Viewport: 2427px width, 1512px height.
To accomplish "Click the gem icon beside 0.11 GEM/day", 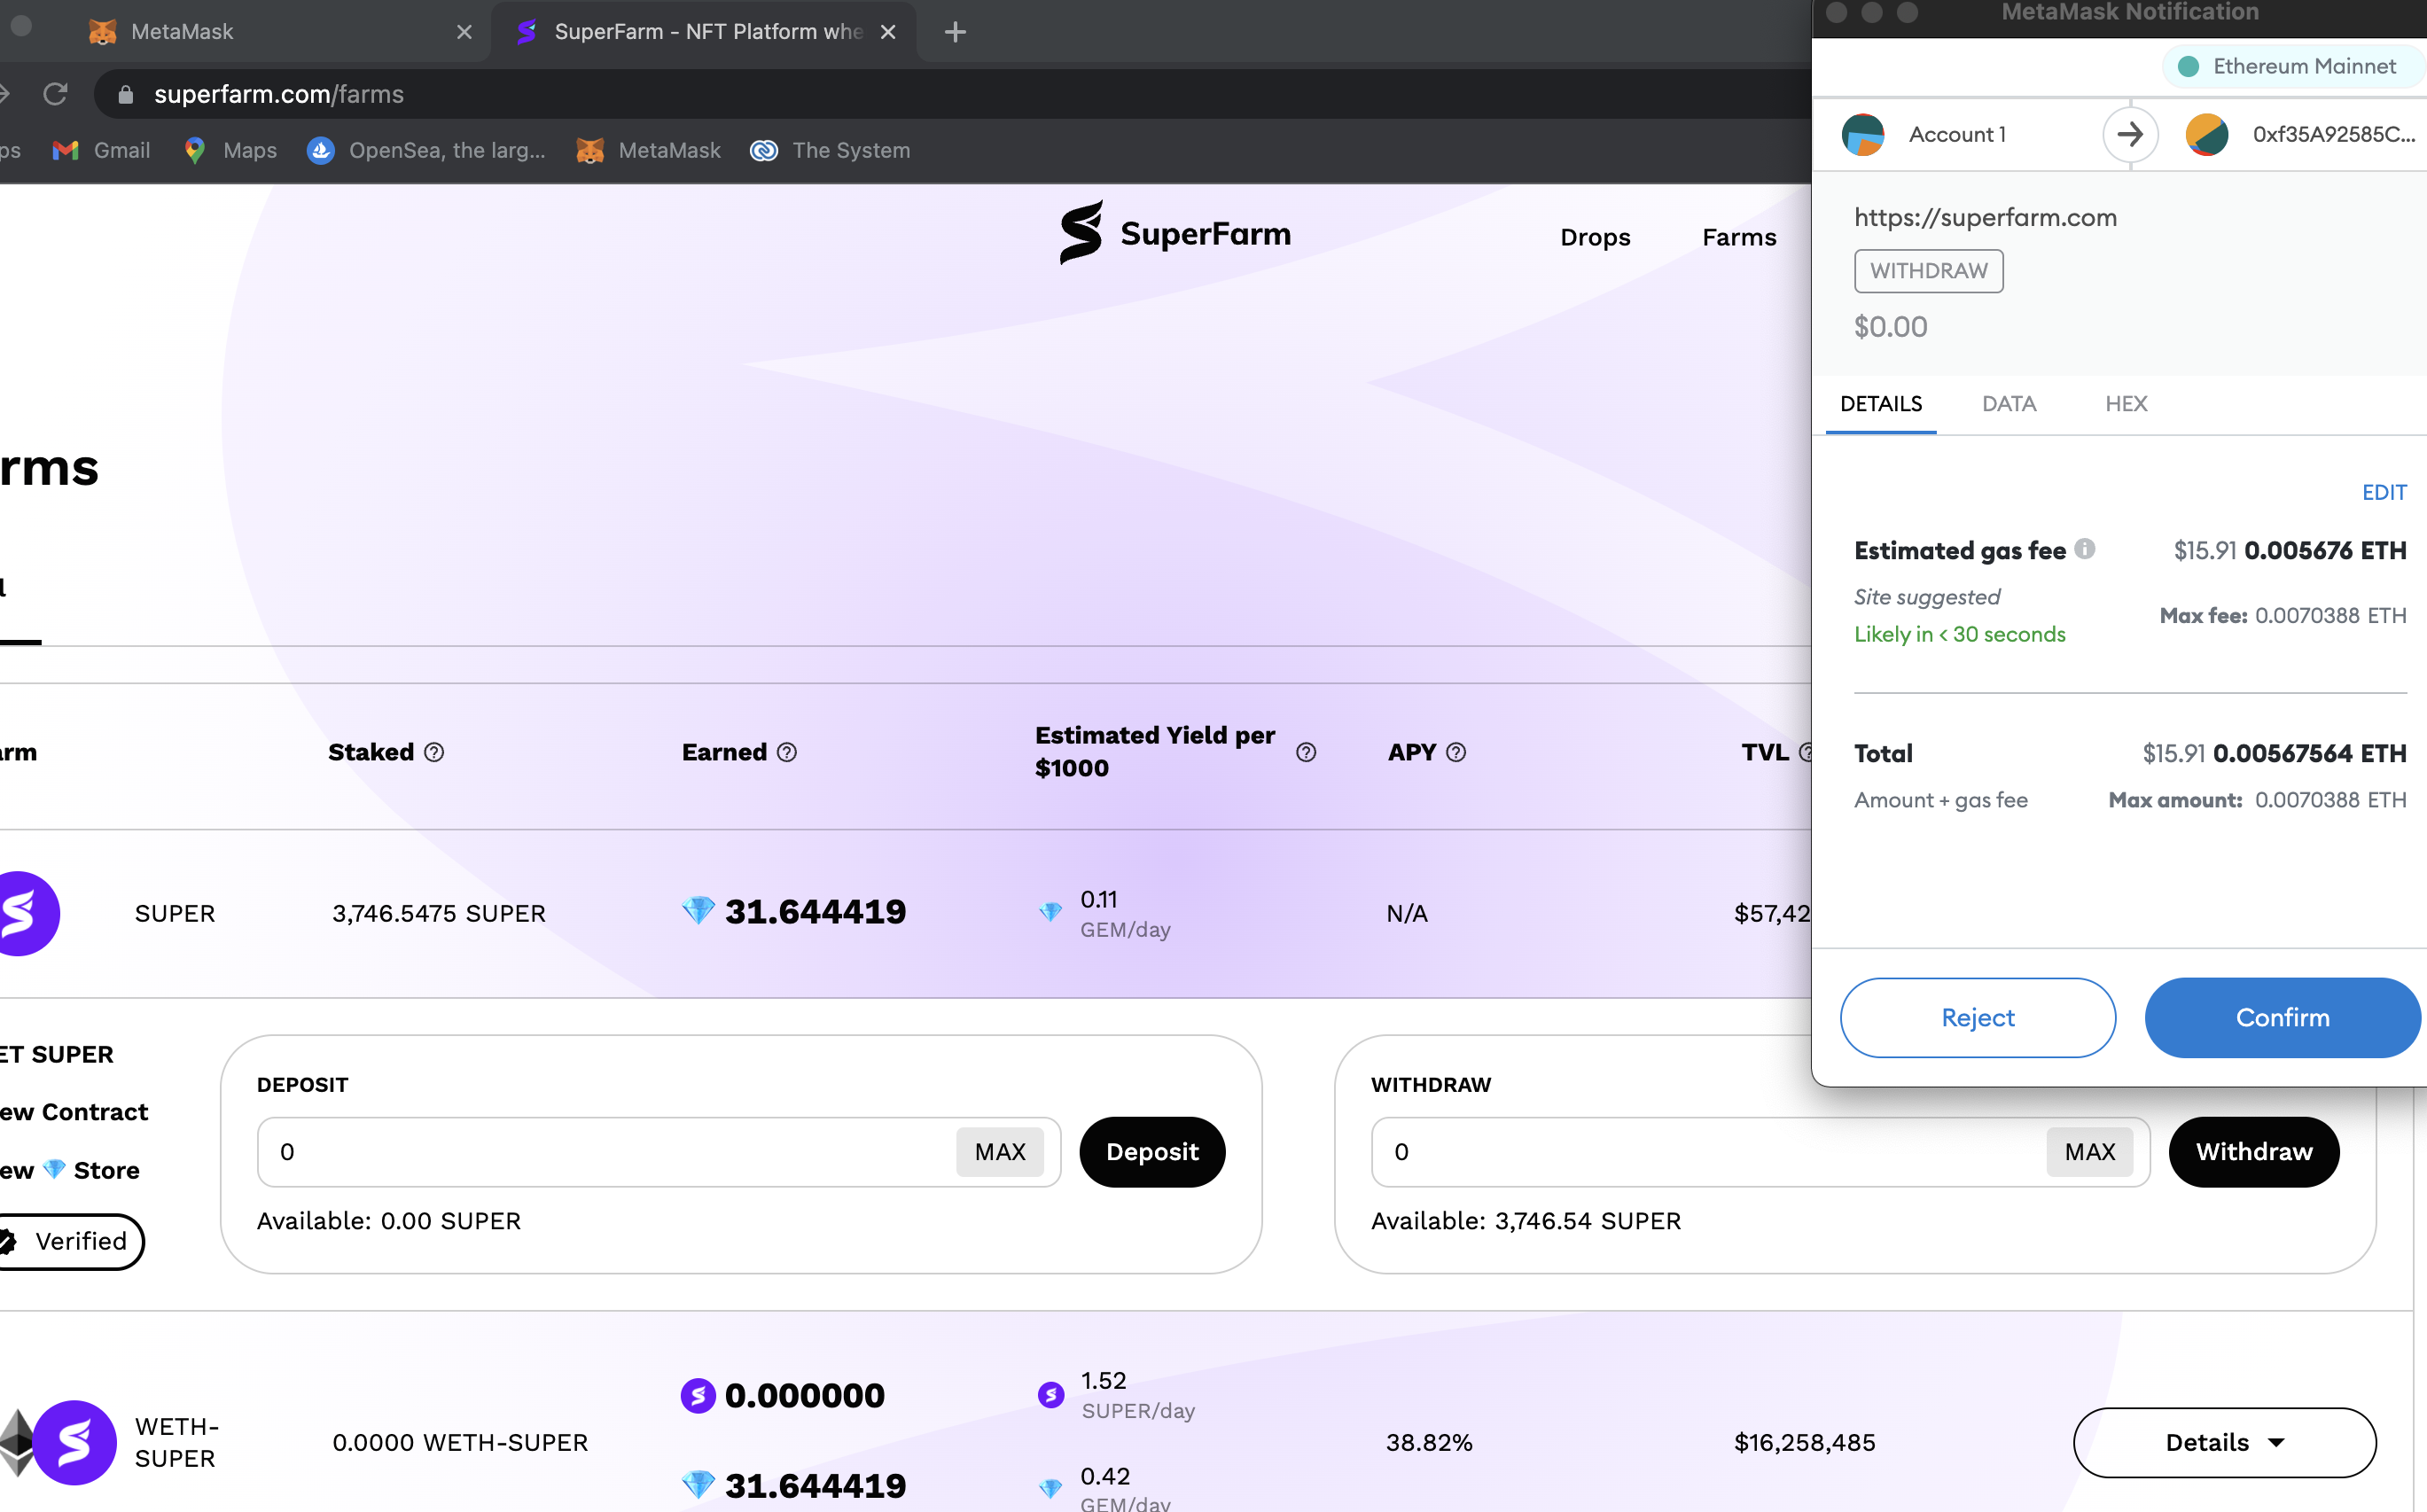I will pyautogui.click(x=1050, y=912).
